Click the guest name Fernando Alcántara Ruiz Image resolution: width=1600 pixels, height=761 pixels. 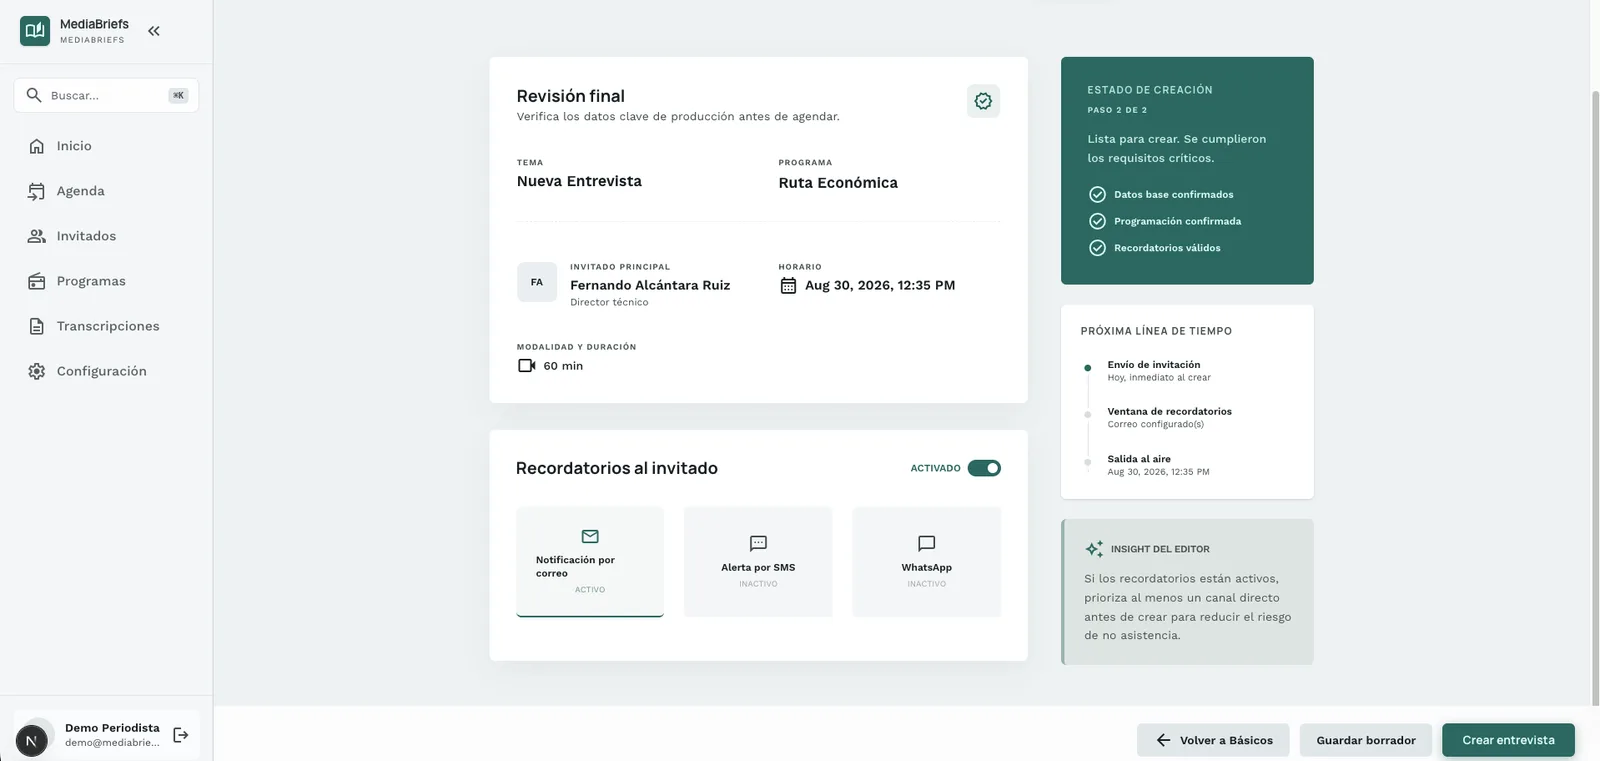tap(650, 285)
